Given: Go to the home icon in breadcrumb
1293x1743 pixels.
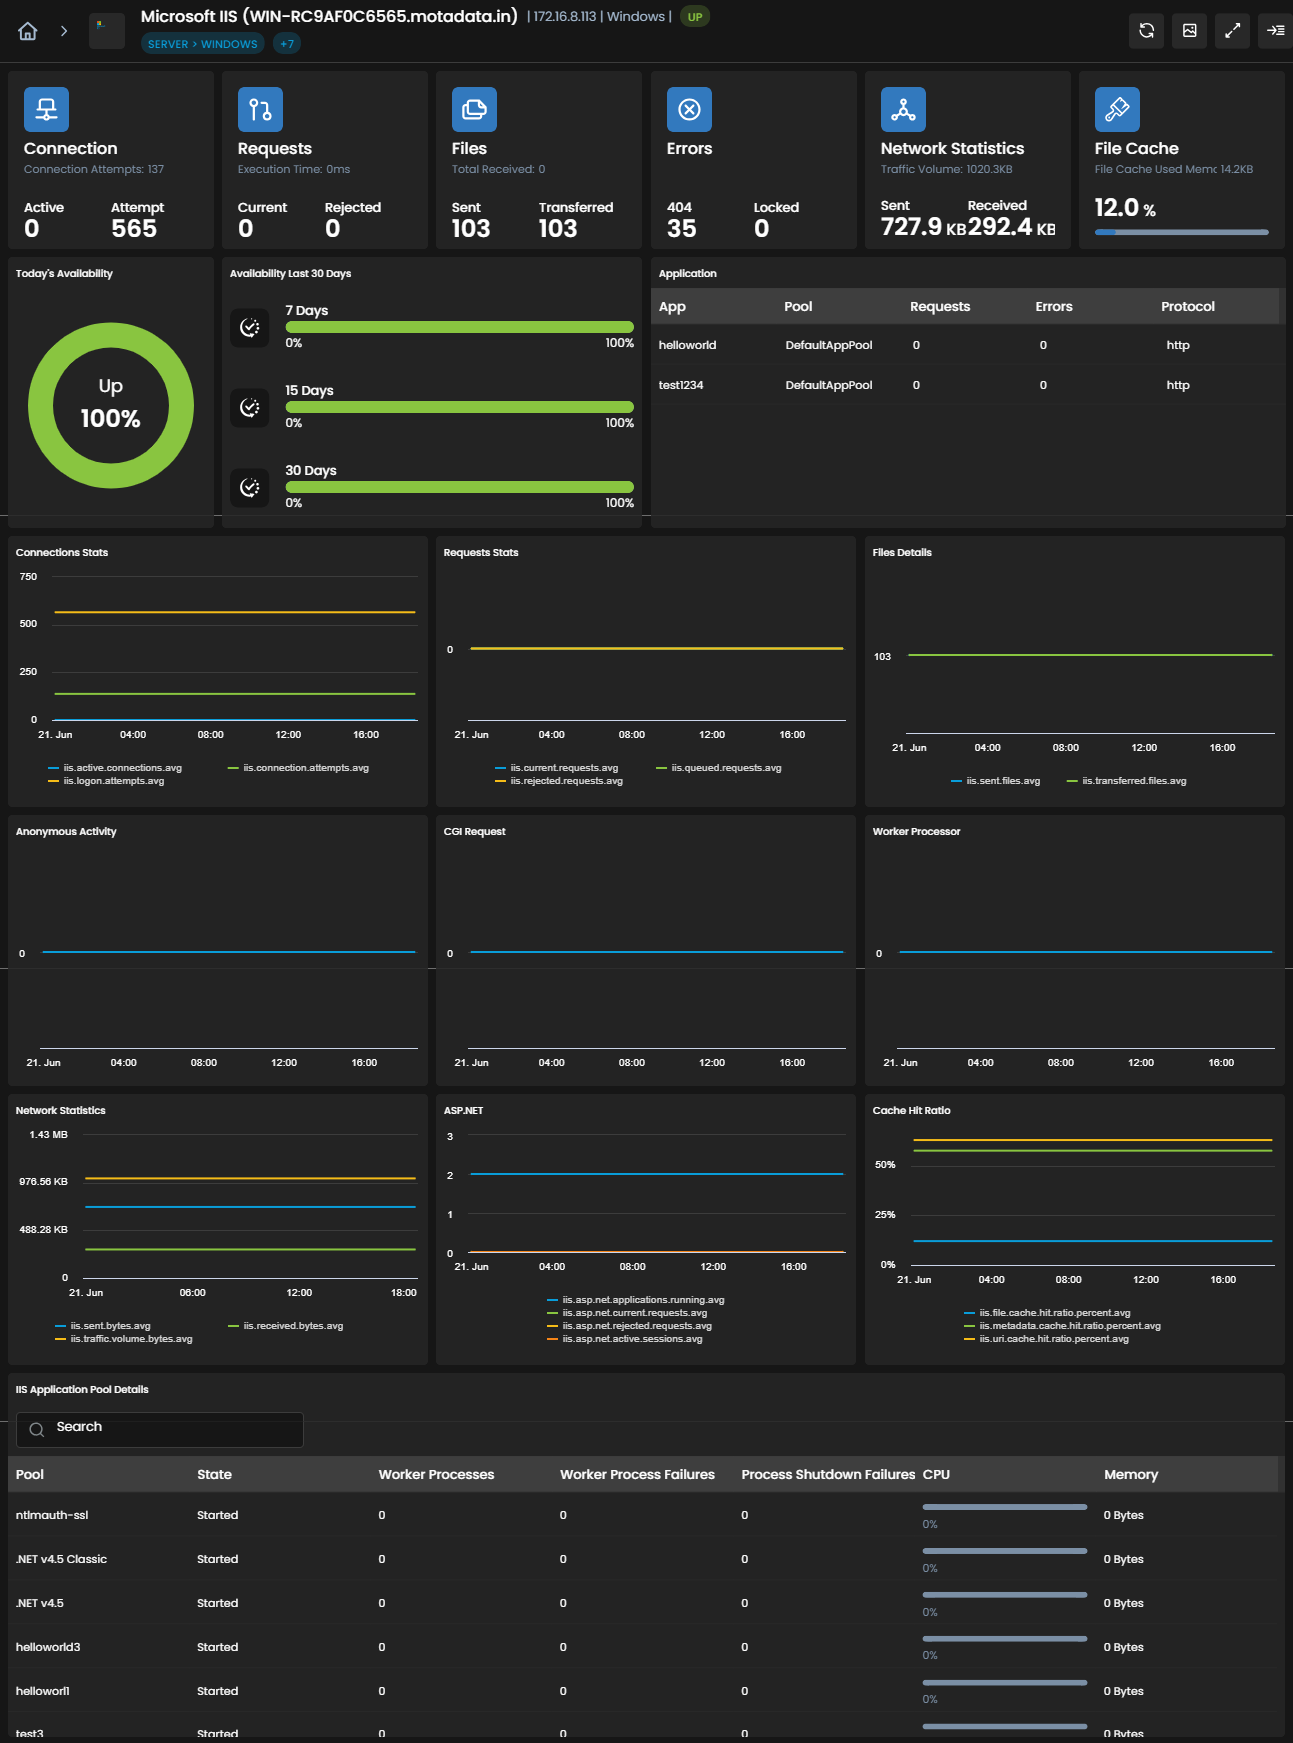Looking at the screenshot, I should (x=28, y=31).
